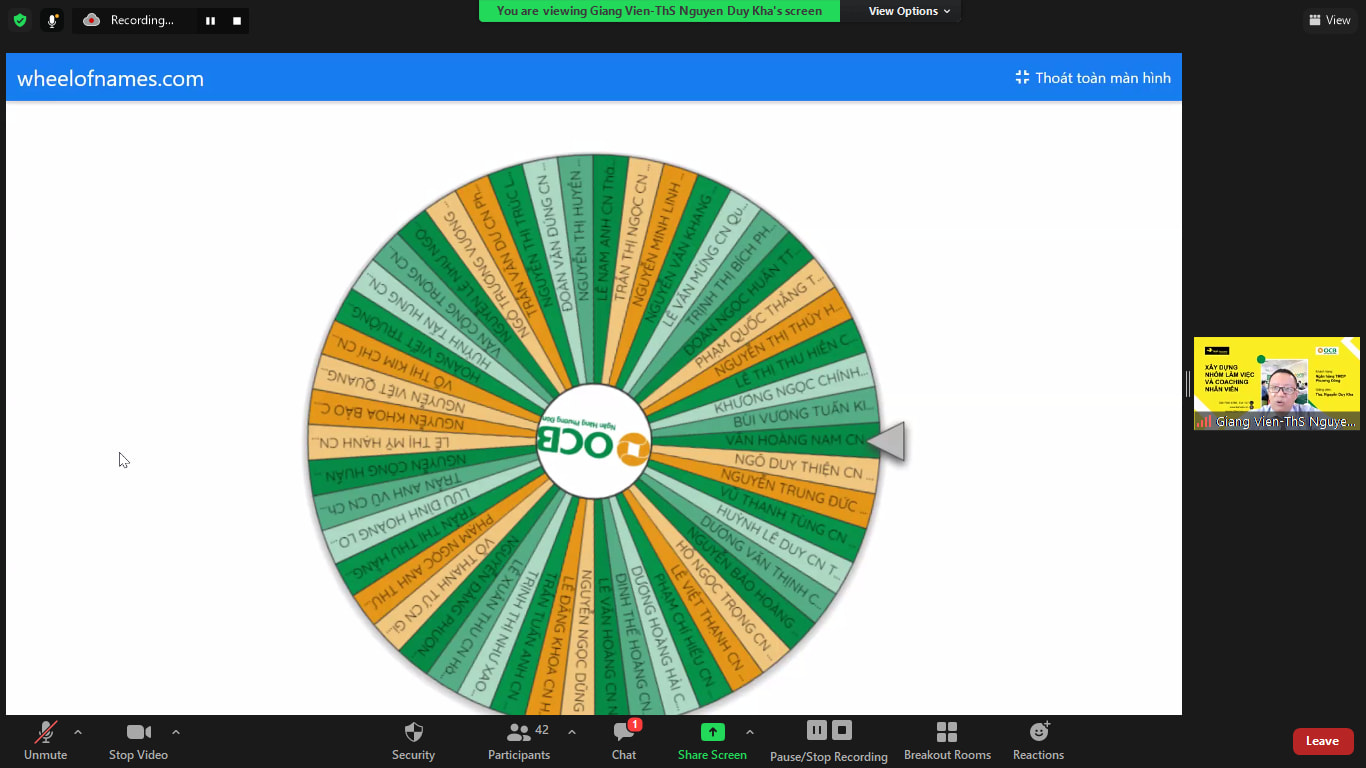Click the green encryption shield icon

20,20
